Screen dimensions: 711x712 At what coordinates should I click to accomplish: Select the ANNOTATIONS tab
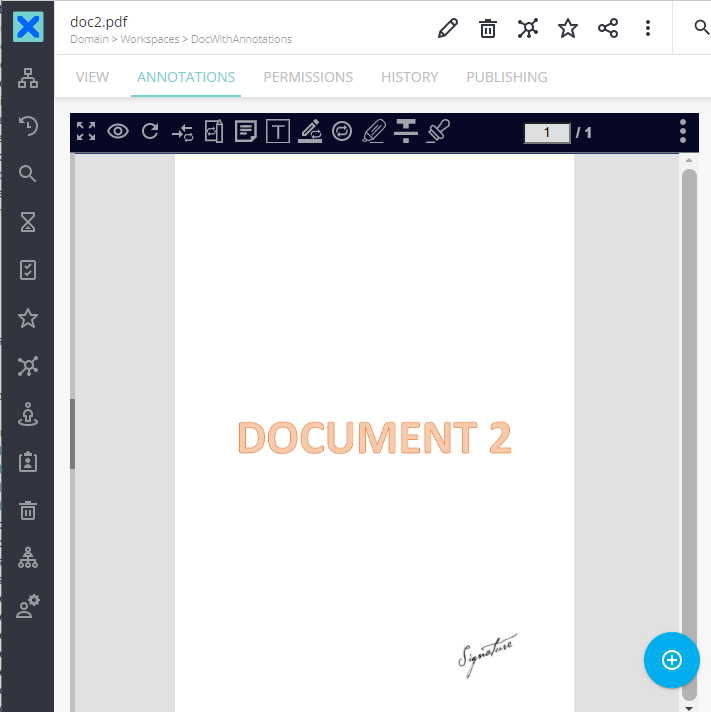[x=186, y=77]
